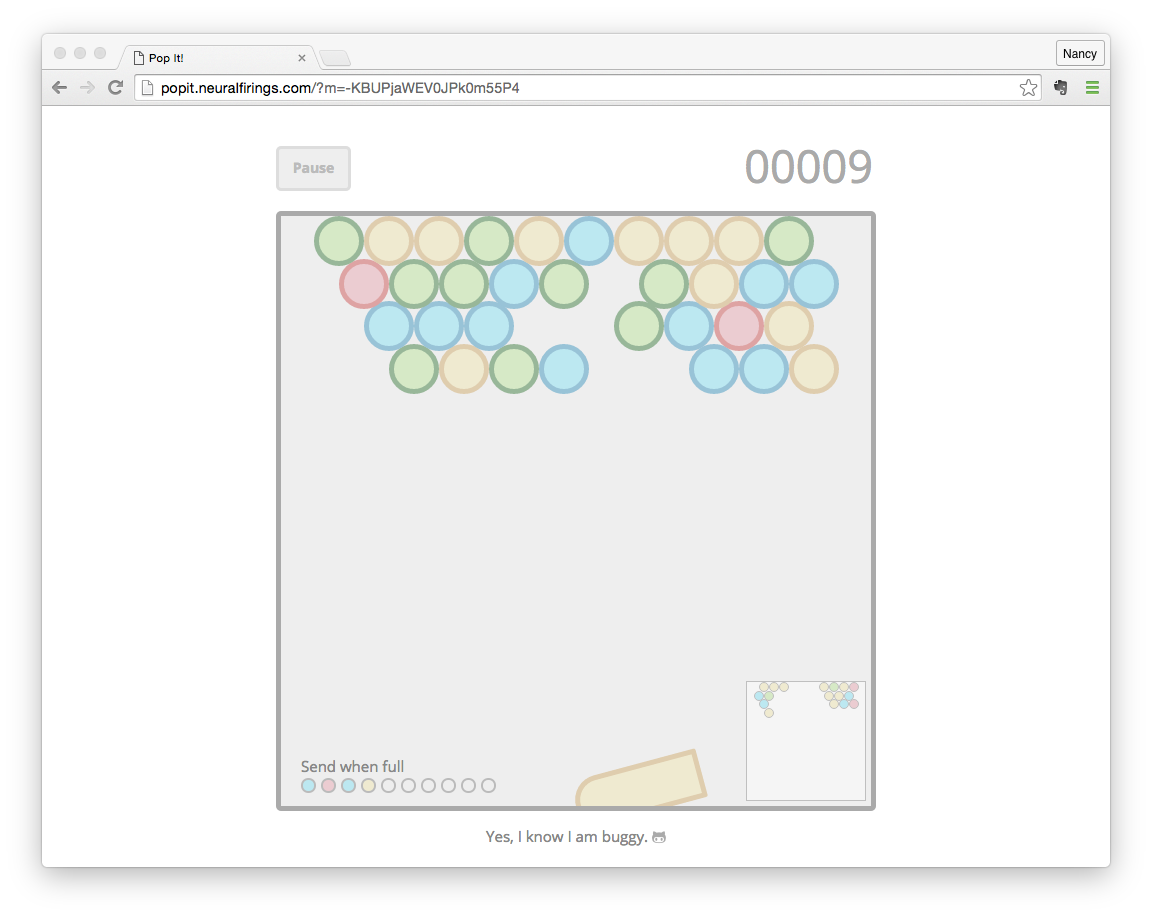Click the red bubble in left cluster
1152x917 pixels.
(364, 284)
